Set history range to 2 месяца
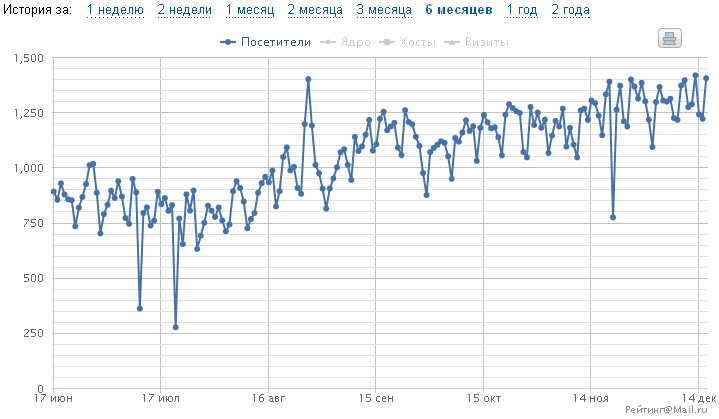 click(x=317, y=10)
